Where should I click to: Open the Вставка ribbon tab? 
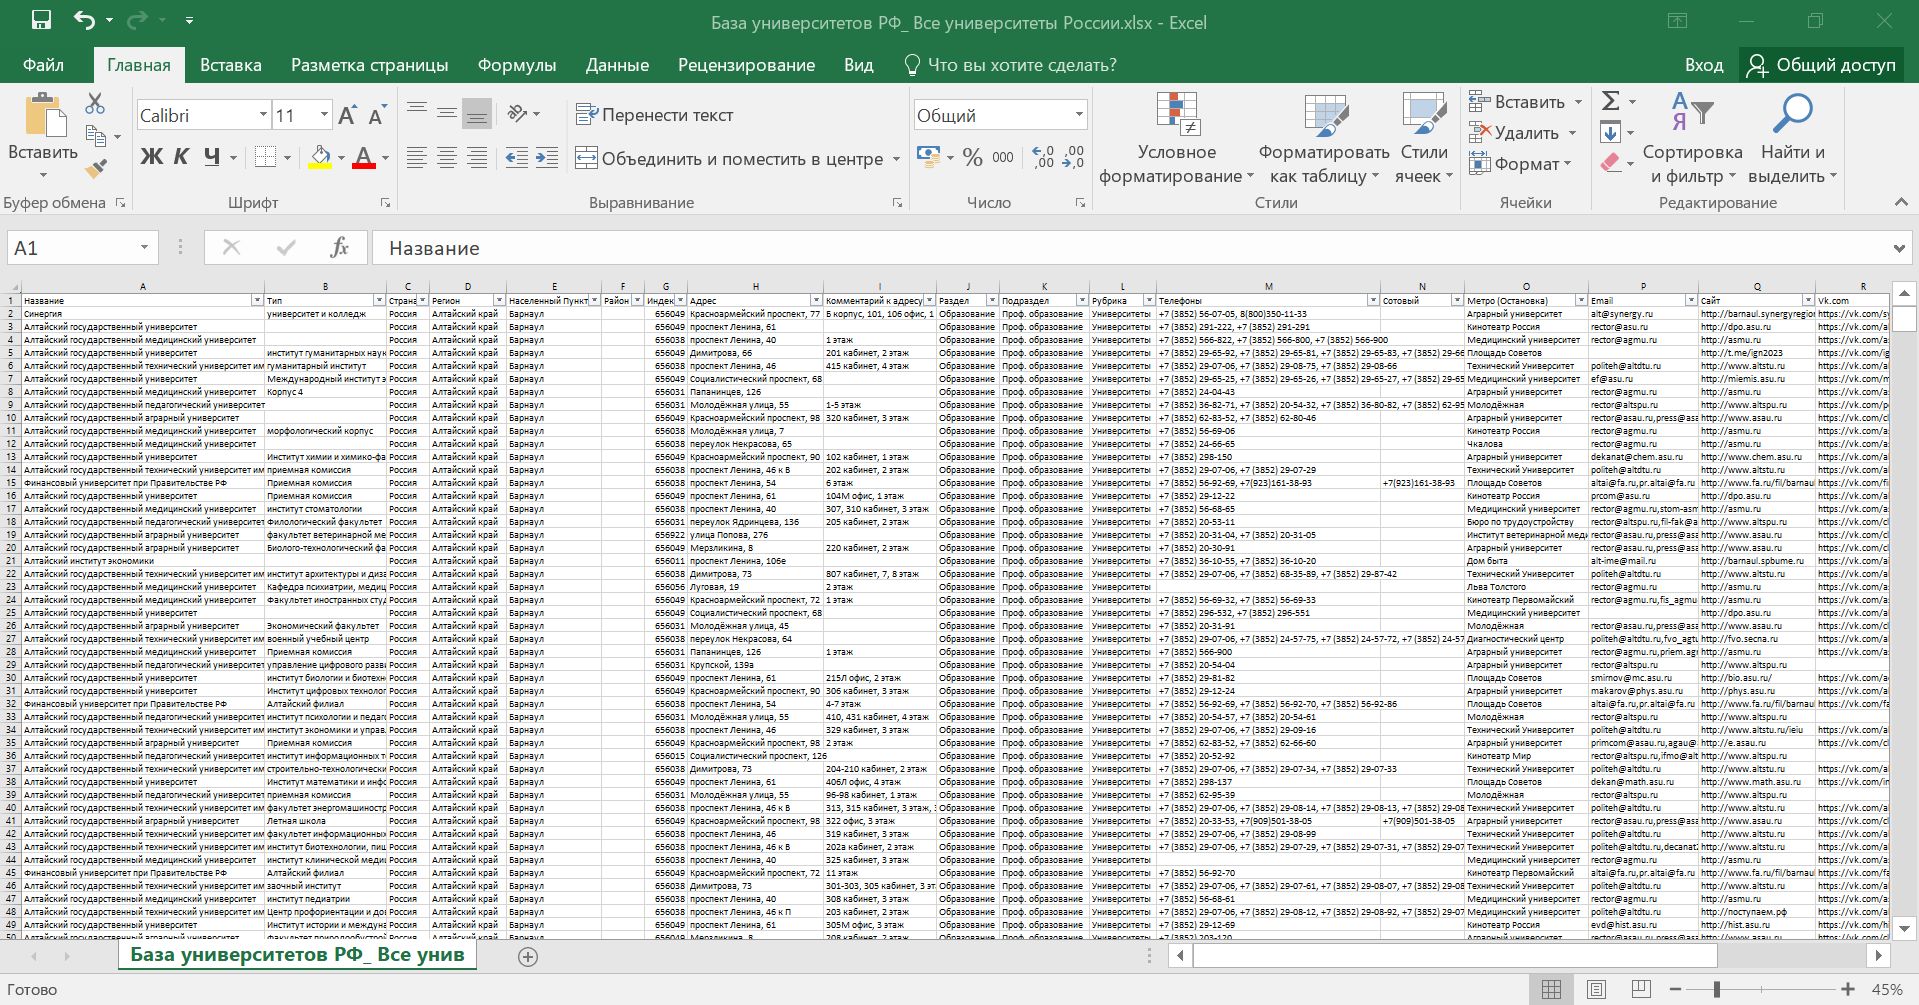230,65
